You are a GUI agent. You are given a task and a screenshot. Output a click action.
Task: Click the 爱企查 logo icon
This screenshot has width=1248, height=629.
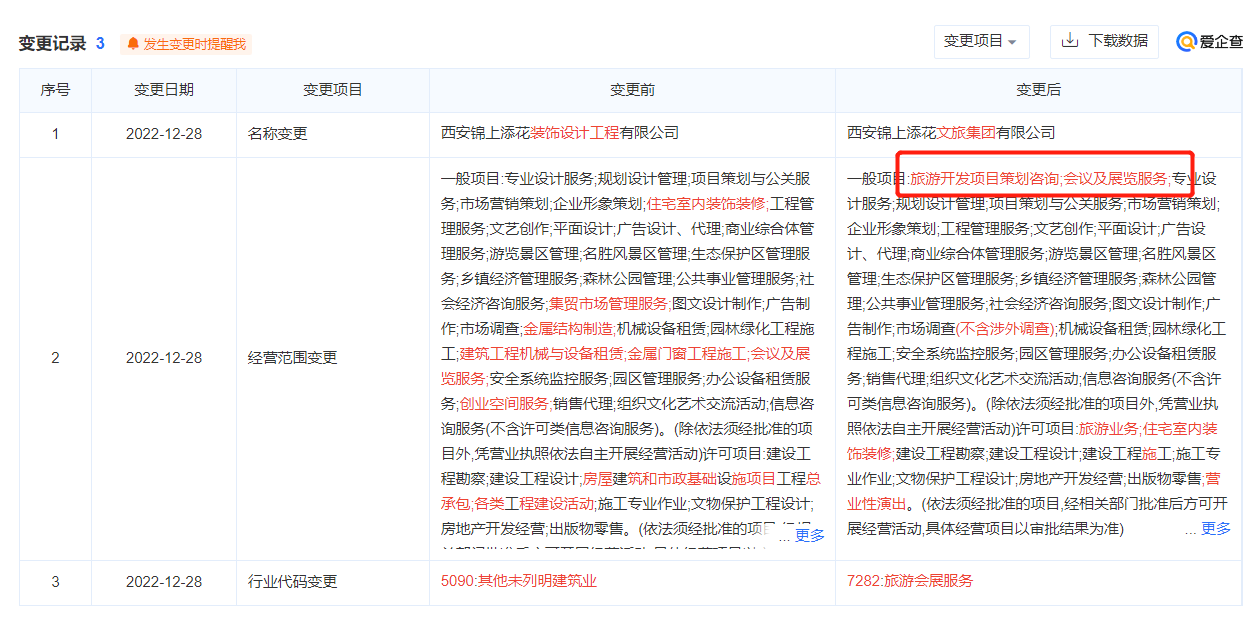1186,42
